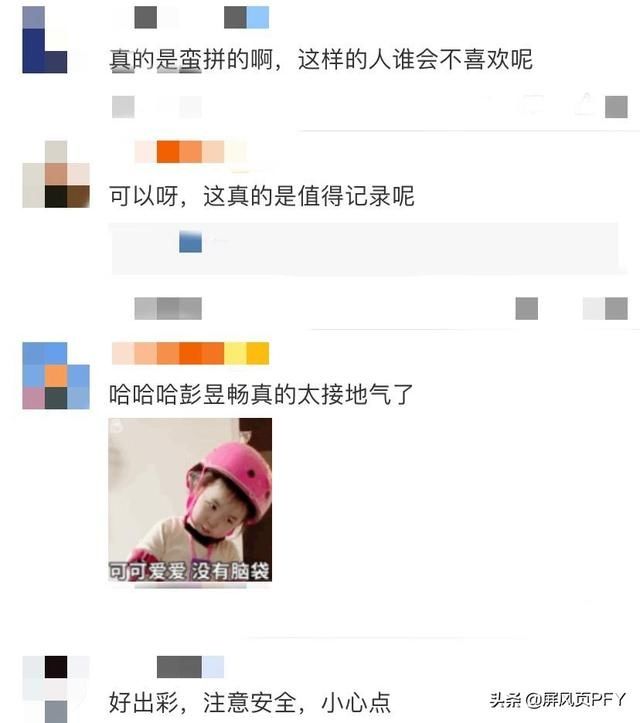Open the orange username above 可以呀 comment
Viewport: 640px width, 723px height.
[x=190, y=152]
